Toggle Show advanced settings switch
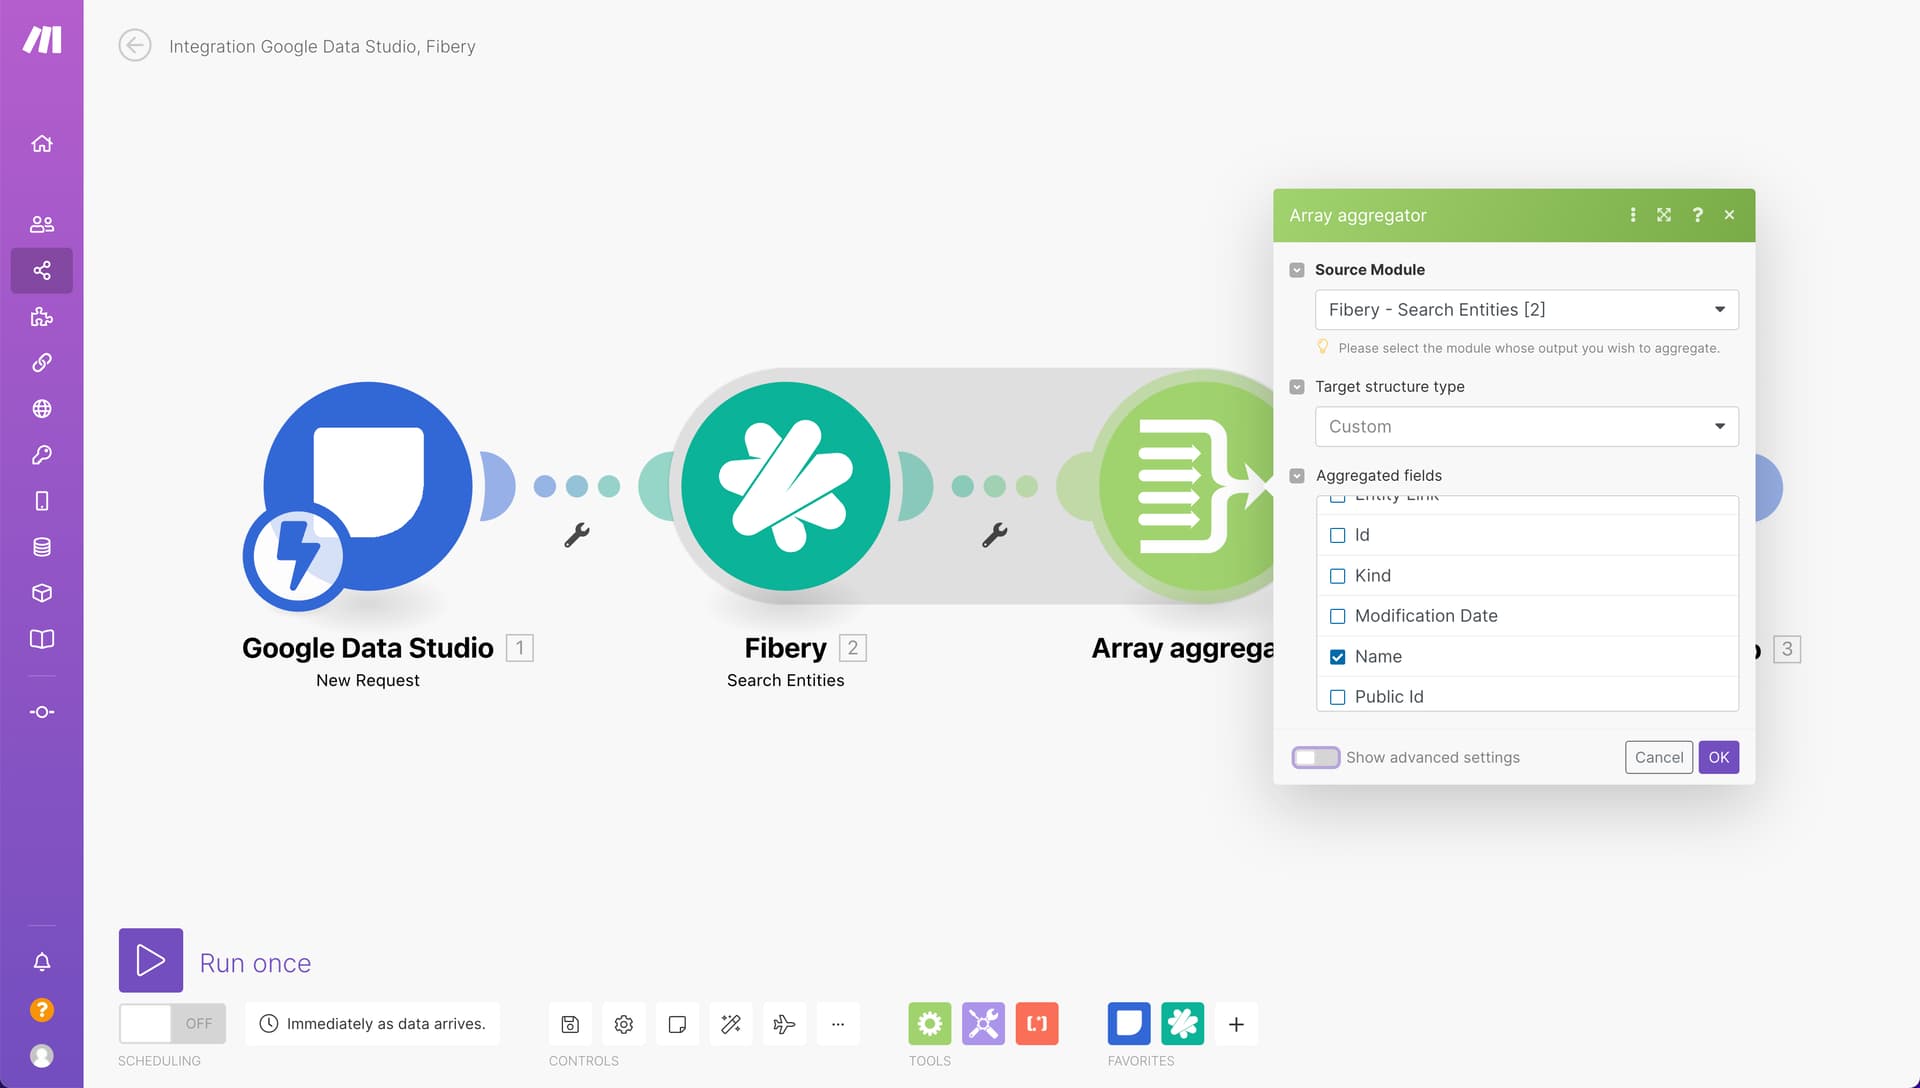The width and height of the screenshot is (1920, 1088). click(1315, 758)
